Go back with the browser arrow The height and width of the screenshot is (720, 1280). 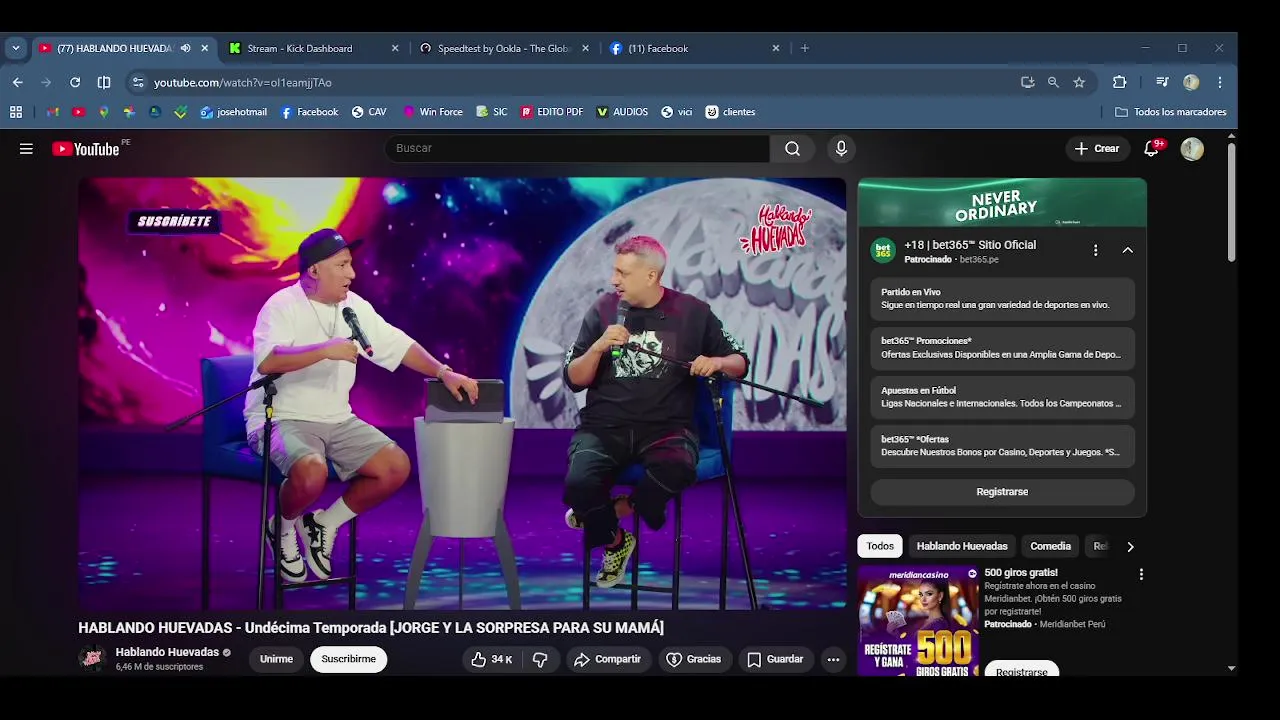tap(17, 82)
